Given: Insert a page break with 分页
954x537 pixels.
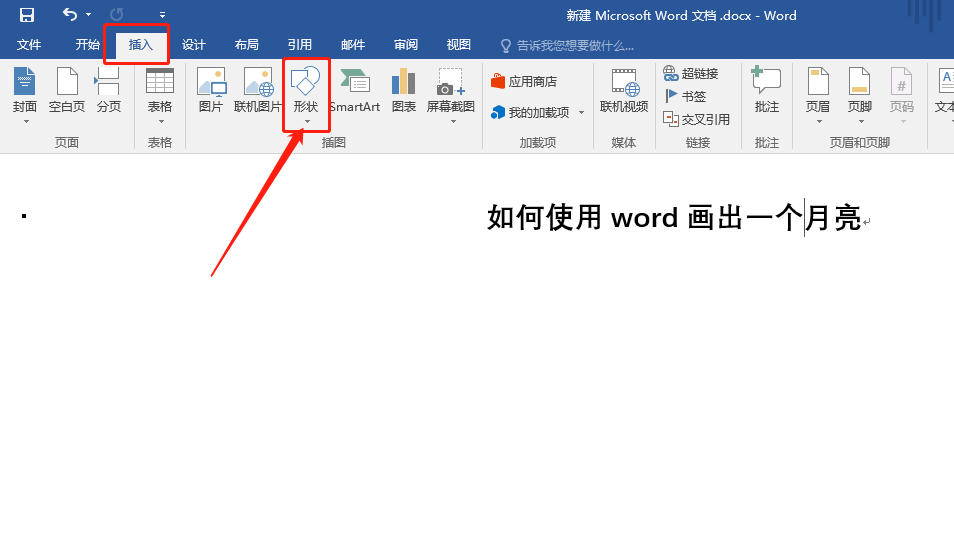Looking at the screenshot, I should point(108,90).
